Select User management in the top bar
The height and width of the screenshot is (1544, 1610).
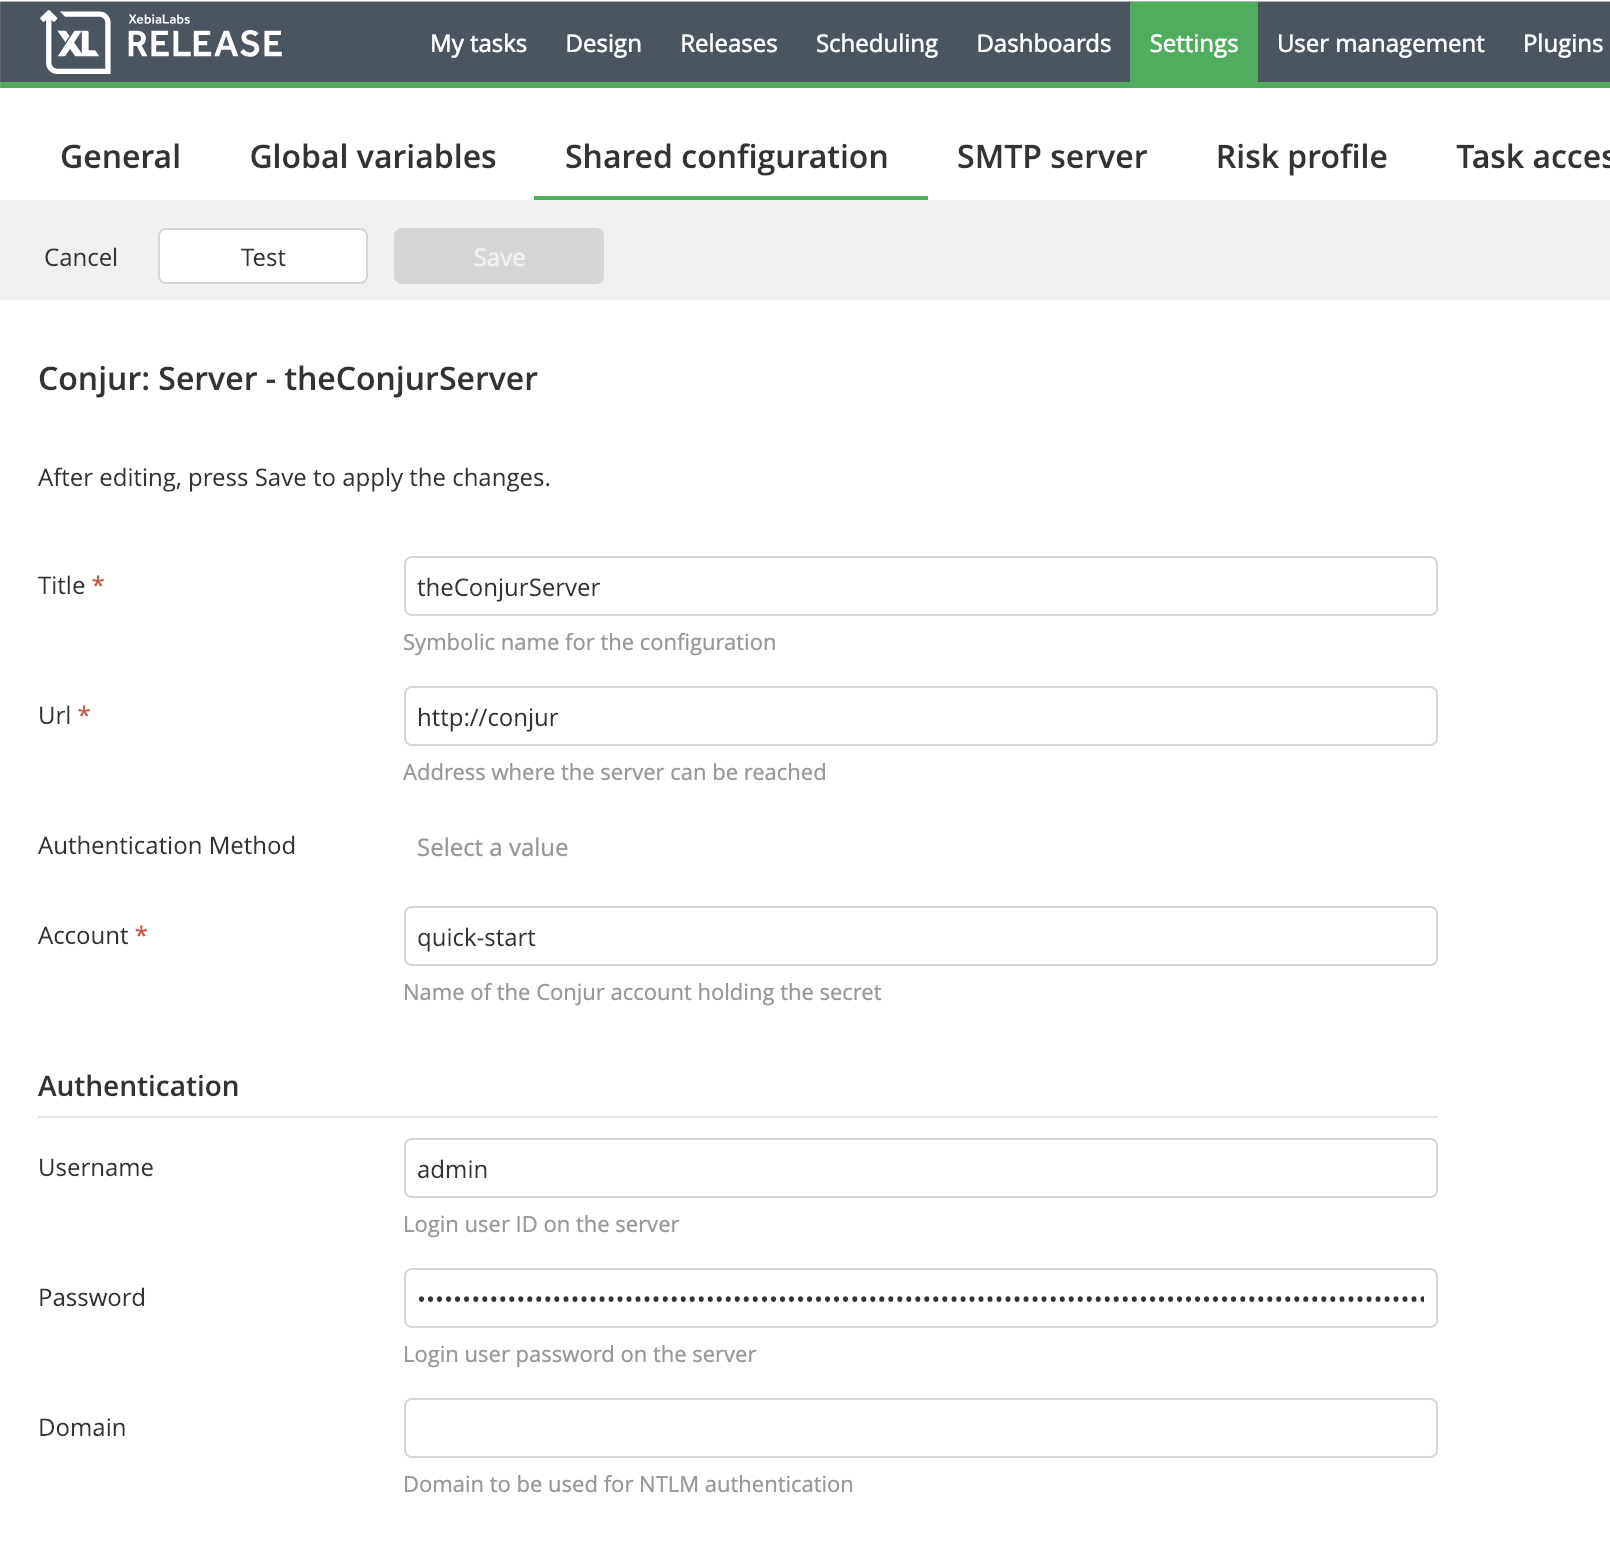click(1380, 43)
